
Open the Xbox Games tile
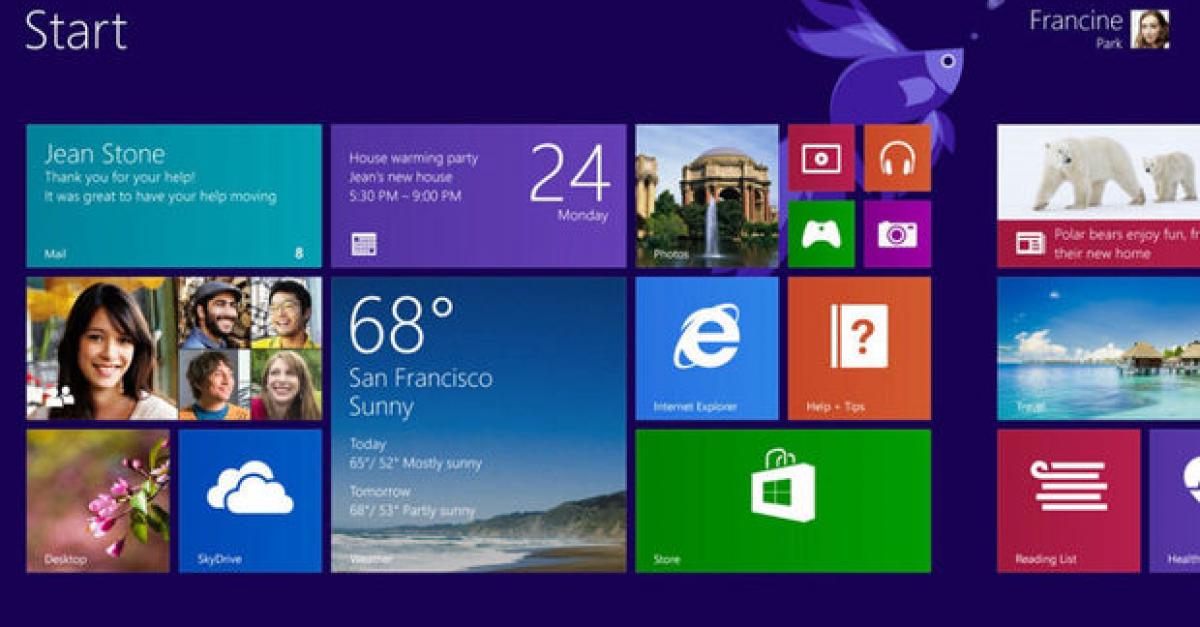[821, 234]
